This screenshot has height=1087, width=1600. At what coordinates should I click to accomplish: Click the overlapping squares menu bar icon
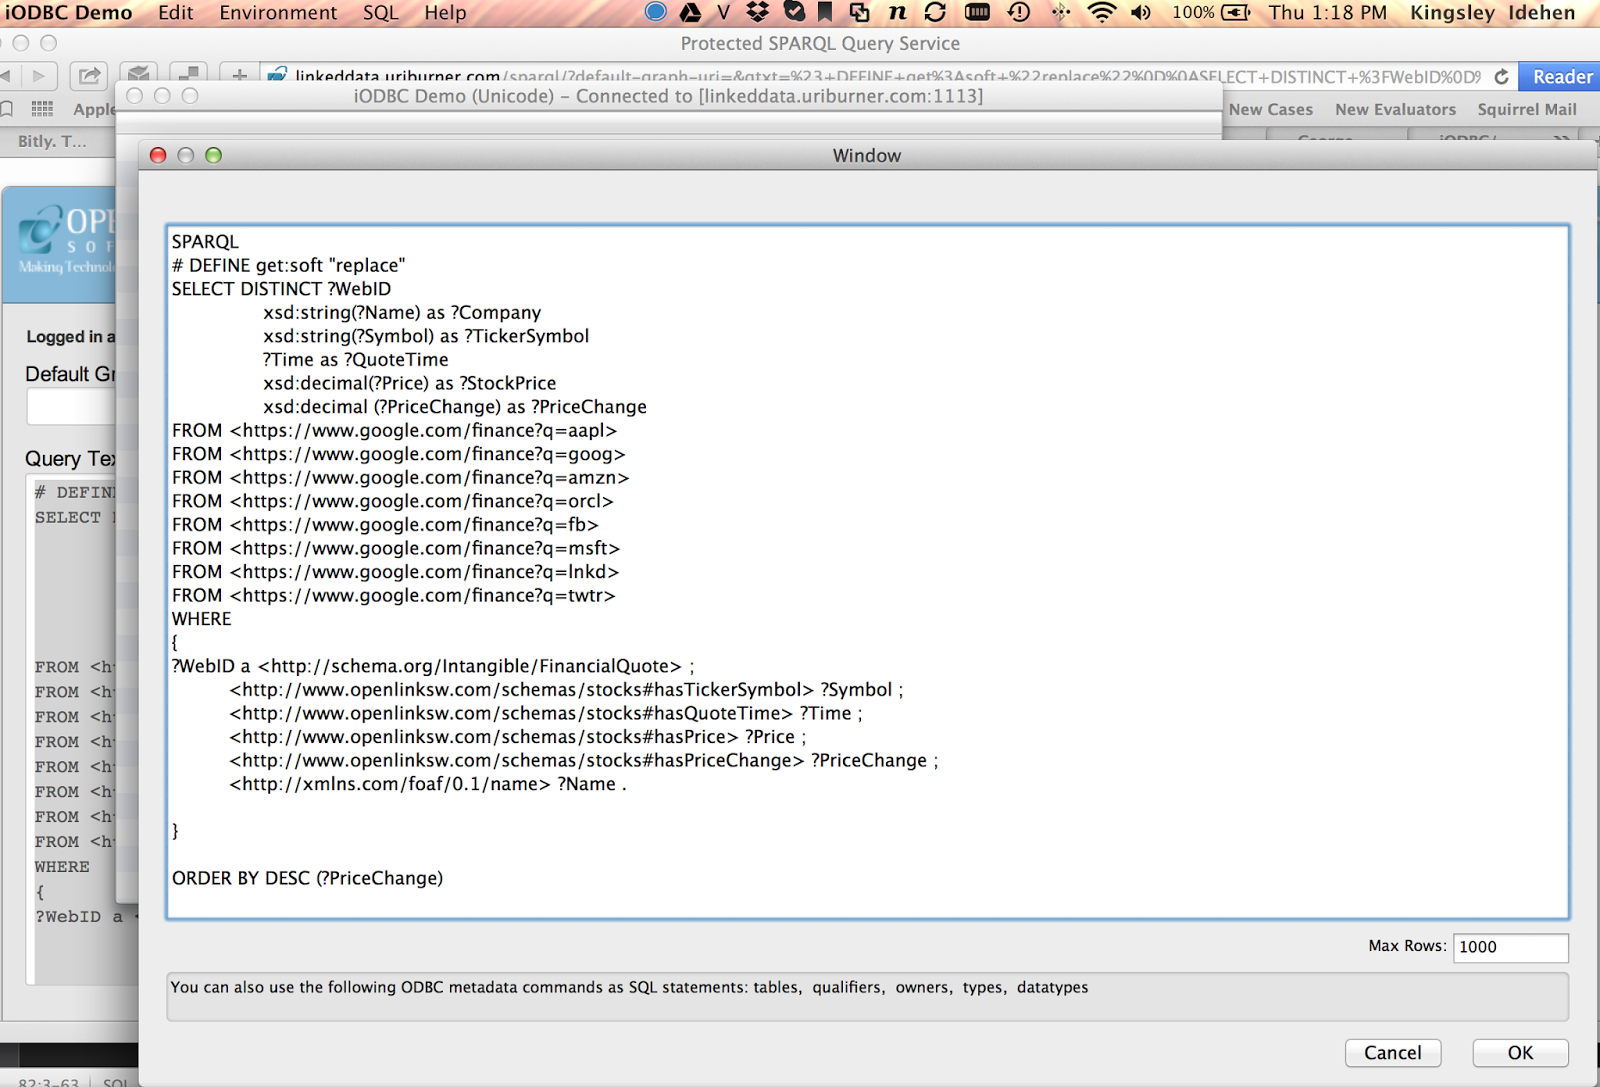[x=859, y=12]
